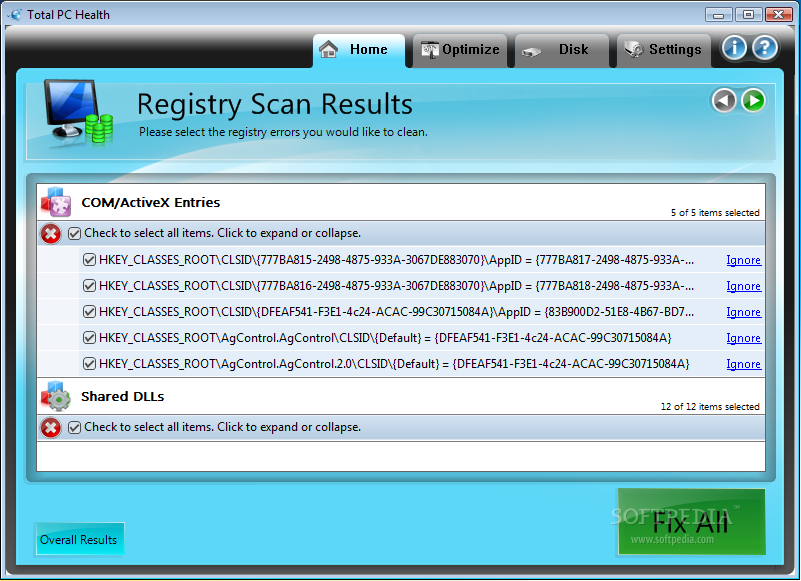Ignore the 777BA815 registry entry

click(x=743, y=260)
